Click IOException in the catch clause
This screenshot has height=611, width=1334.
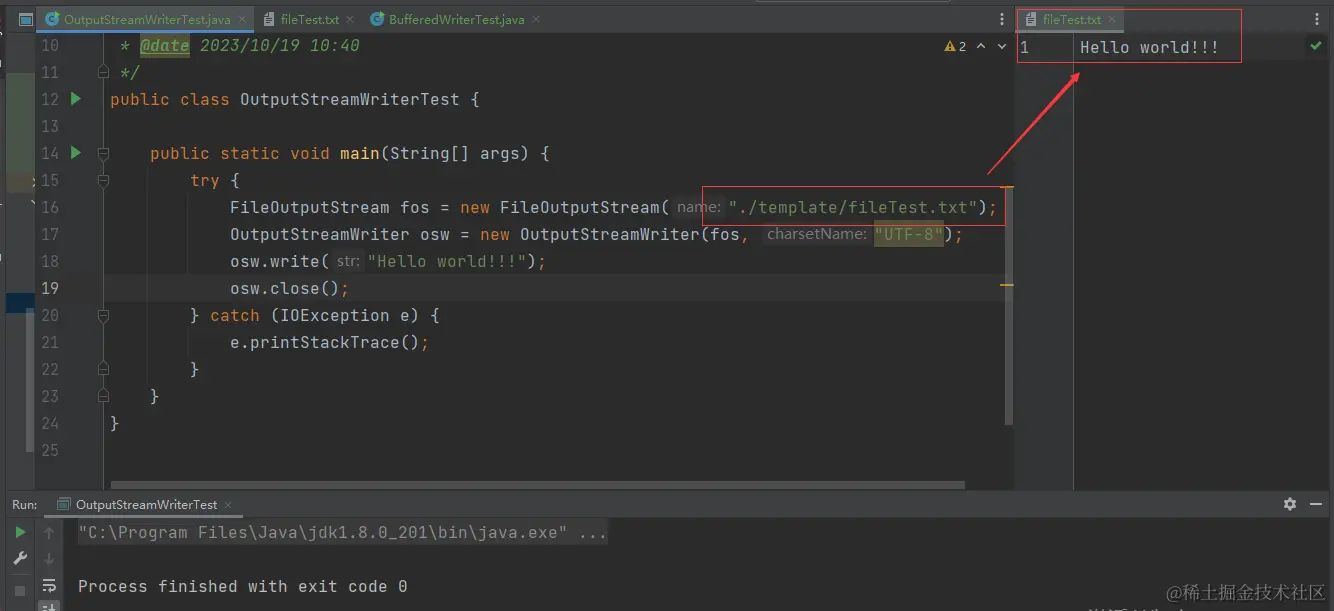coord(335,315)
